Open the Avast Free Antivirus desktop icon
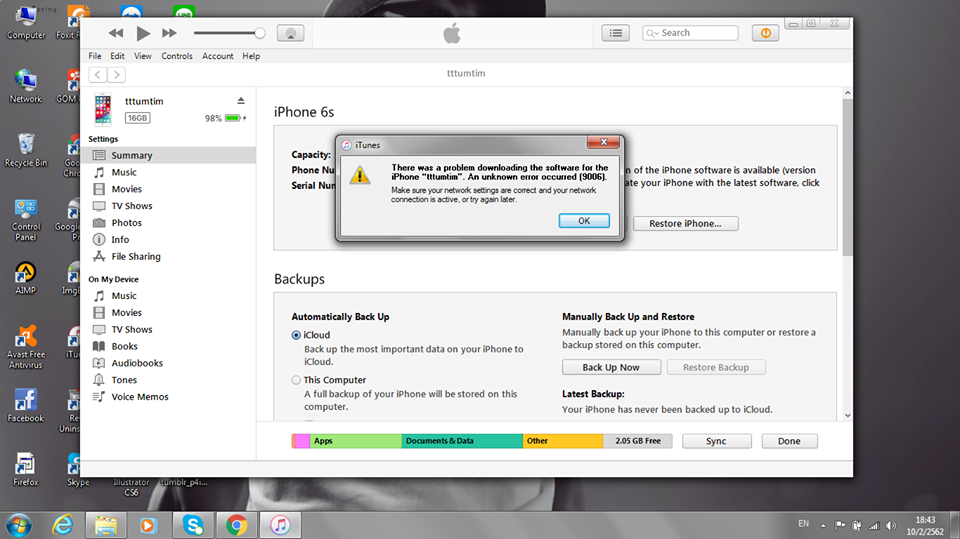Viewport: 960px width, 539px height. pyautogui.click(x=26, y=347)
